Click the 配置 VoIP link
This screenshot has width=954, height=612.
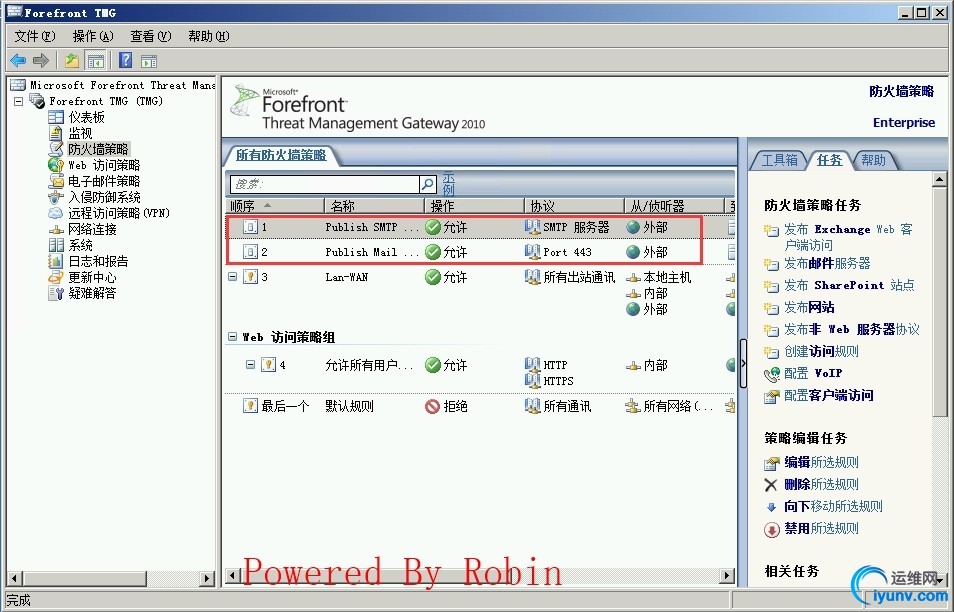[x=813, y=373]
